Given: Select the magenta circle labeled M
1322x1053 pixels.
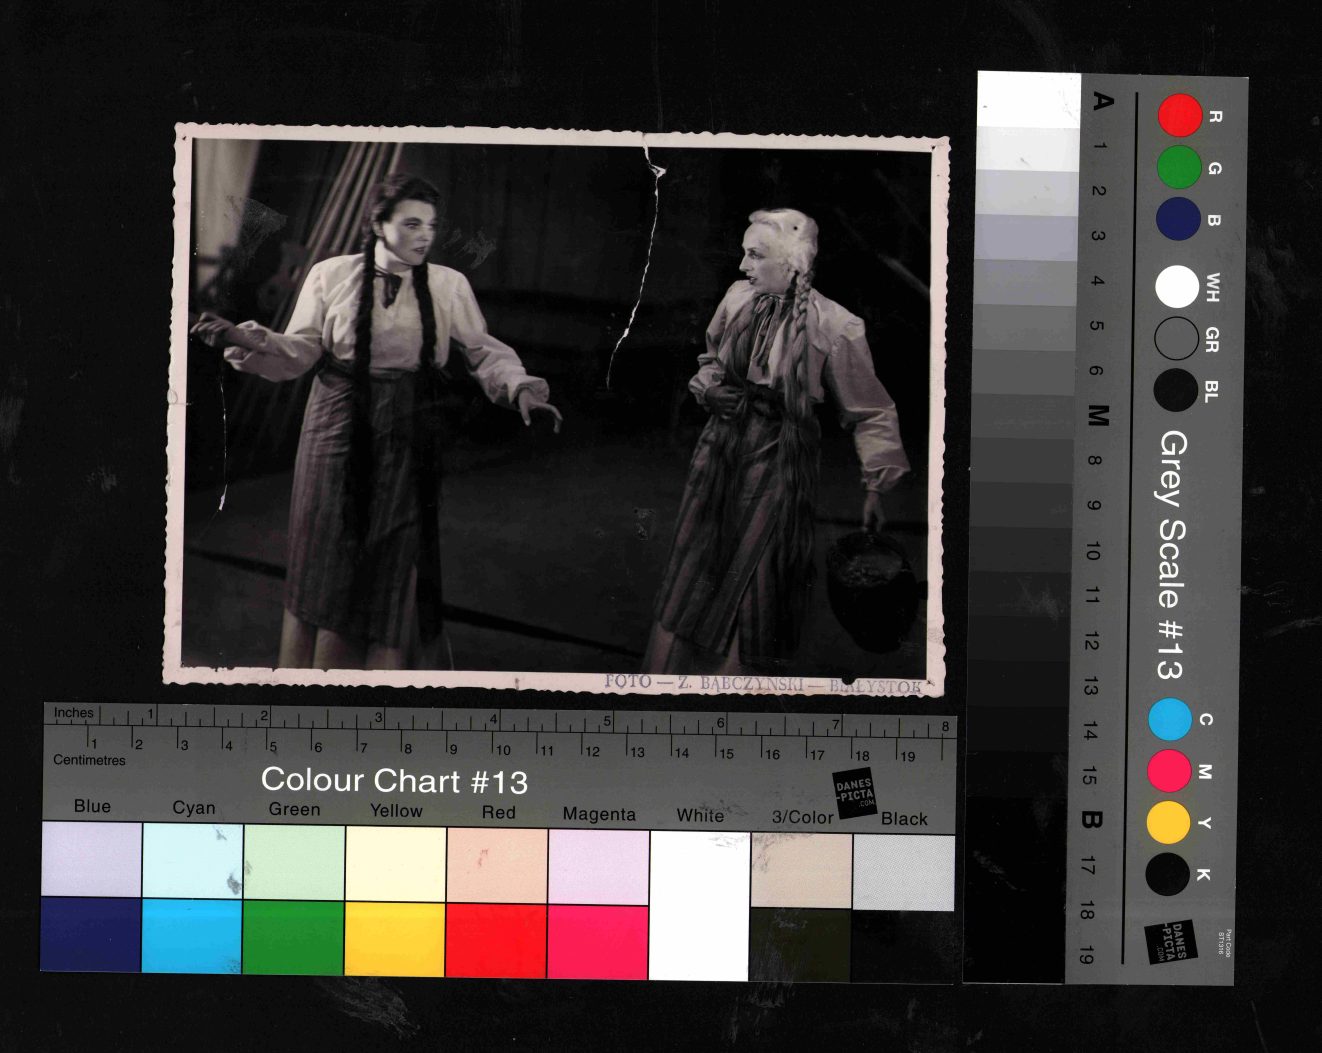Looking at the screenshot, I should tap(1168, 770).
